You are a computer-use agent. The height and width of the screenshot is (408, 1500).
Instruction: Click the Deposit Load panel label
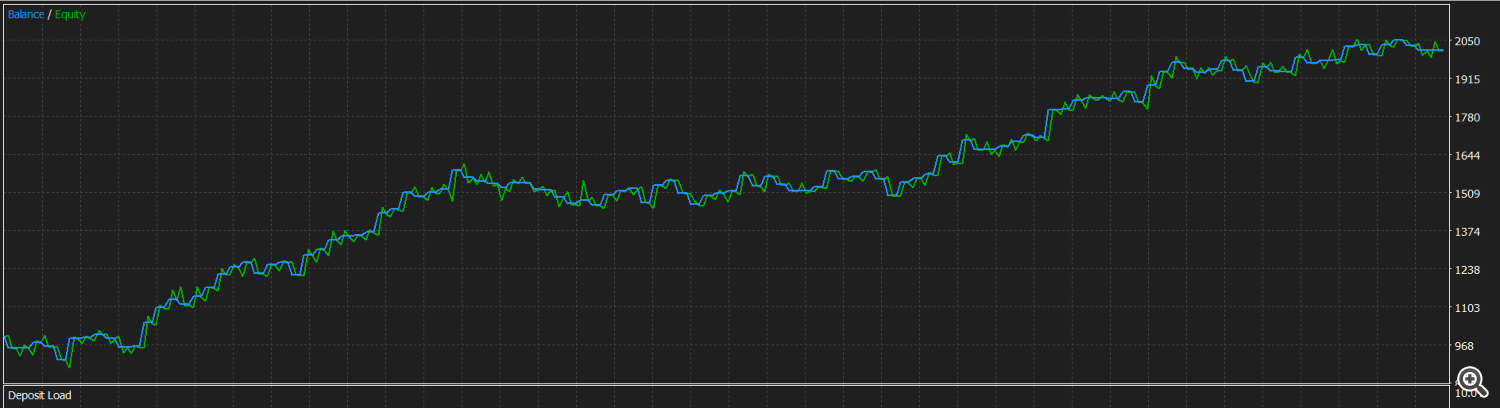tap(40, 396)
